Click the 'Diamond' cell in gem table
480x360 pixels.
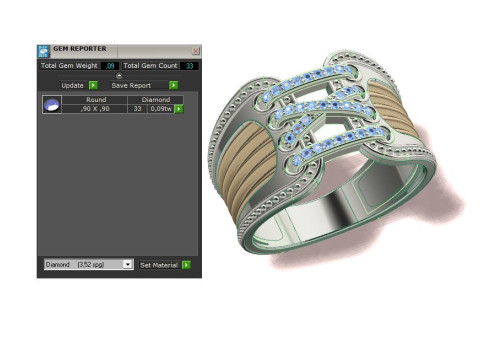156,100
